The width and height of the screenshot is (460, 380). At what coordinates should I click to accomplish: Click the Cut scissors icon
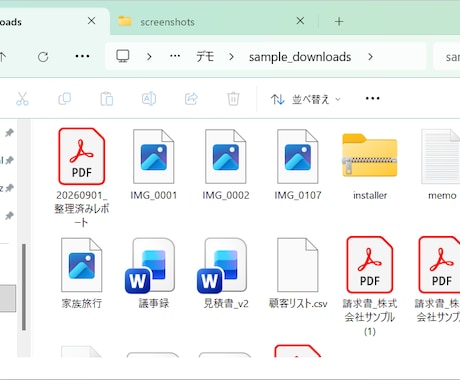[22, 99]
